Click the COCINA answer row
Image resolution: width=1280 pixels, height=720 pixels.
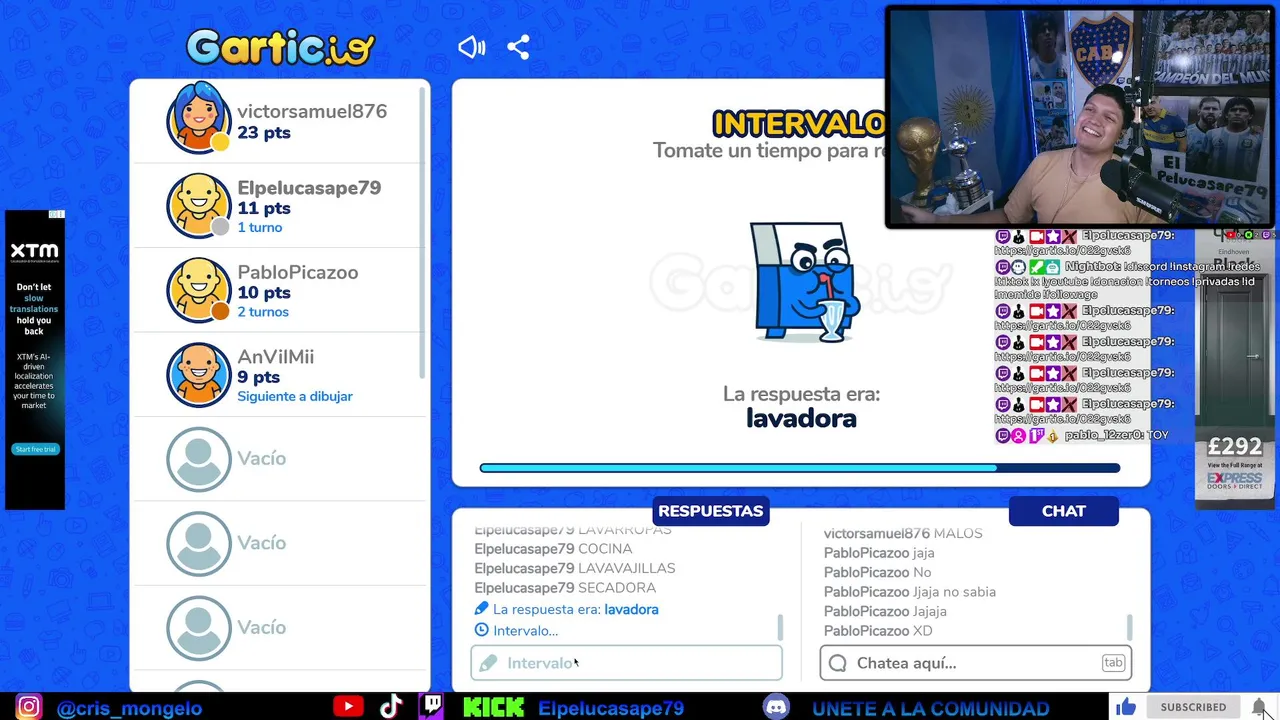[x=553, y=549]
